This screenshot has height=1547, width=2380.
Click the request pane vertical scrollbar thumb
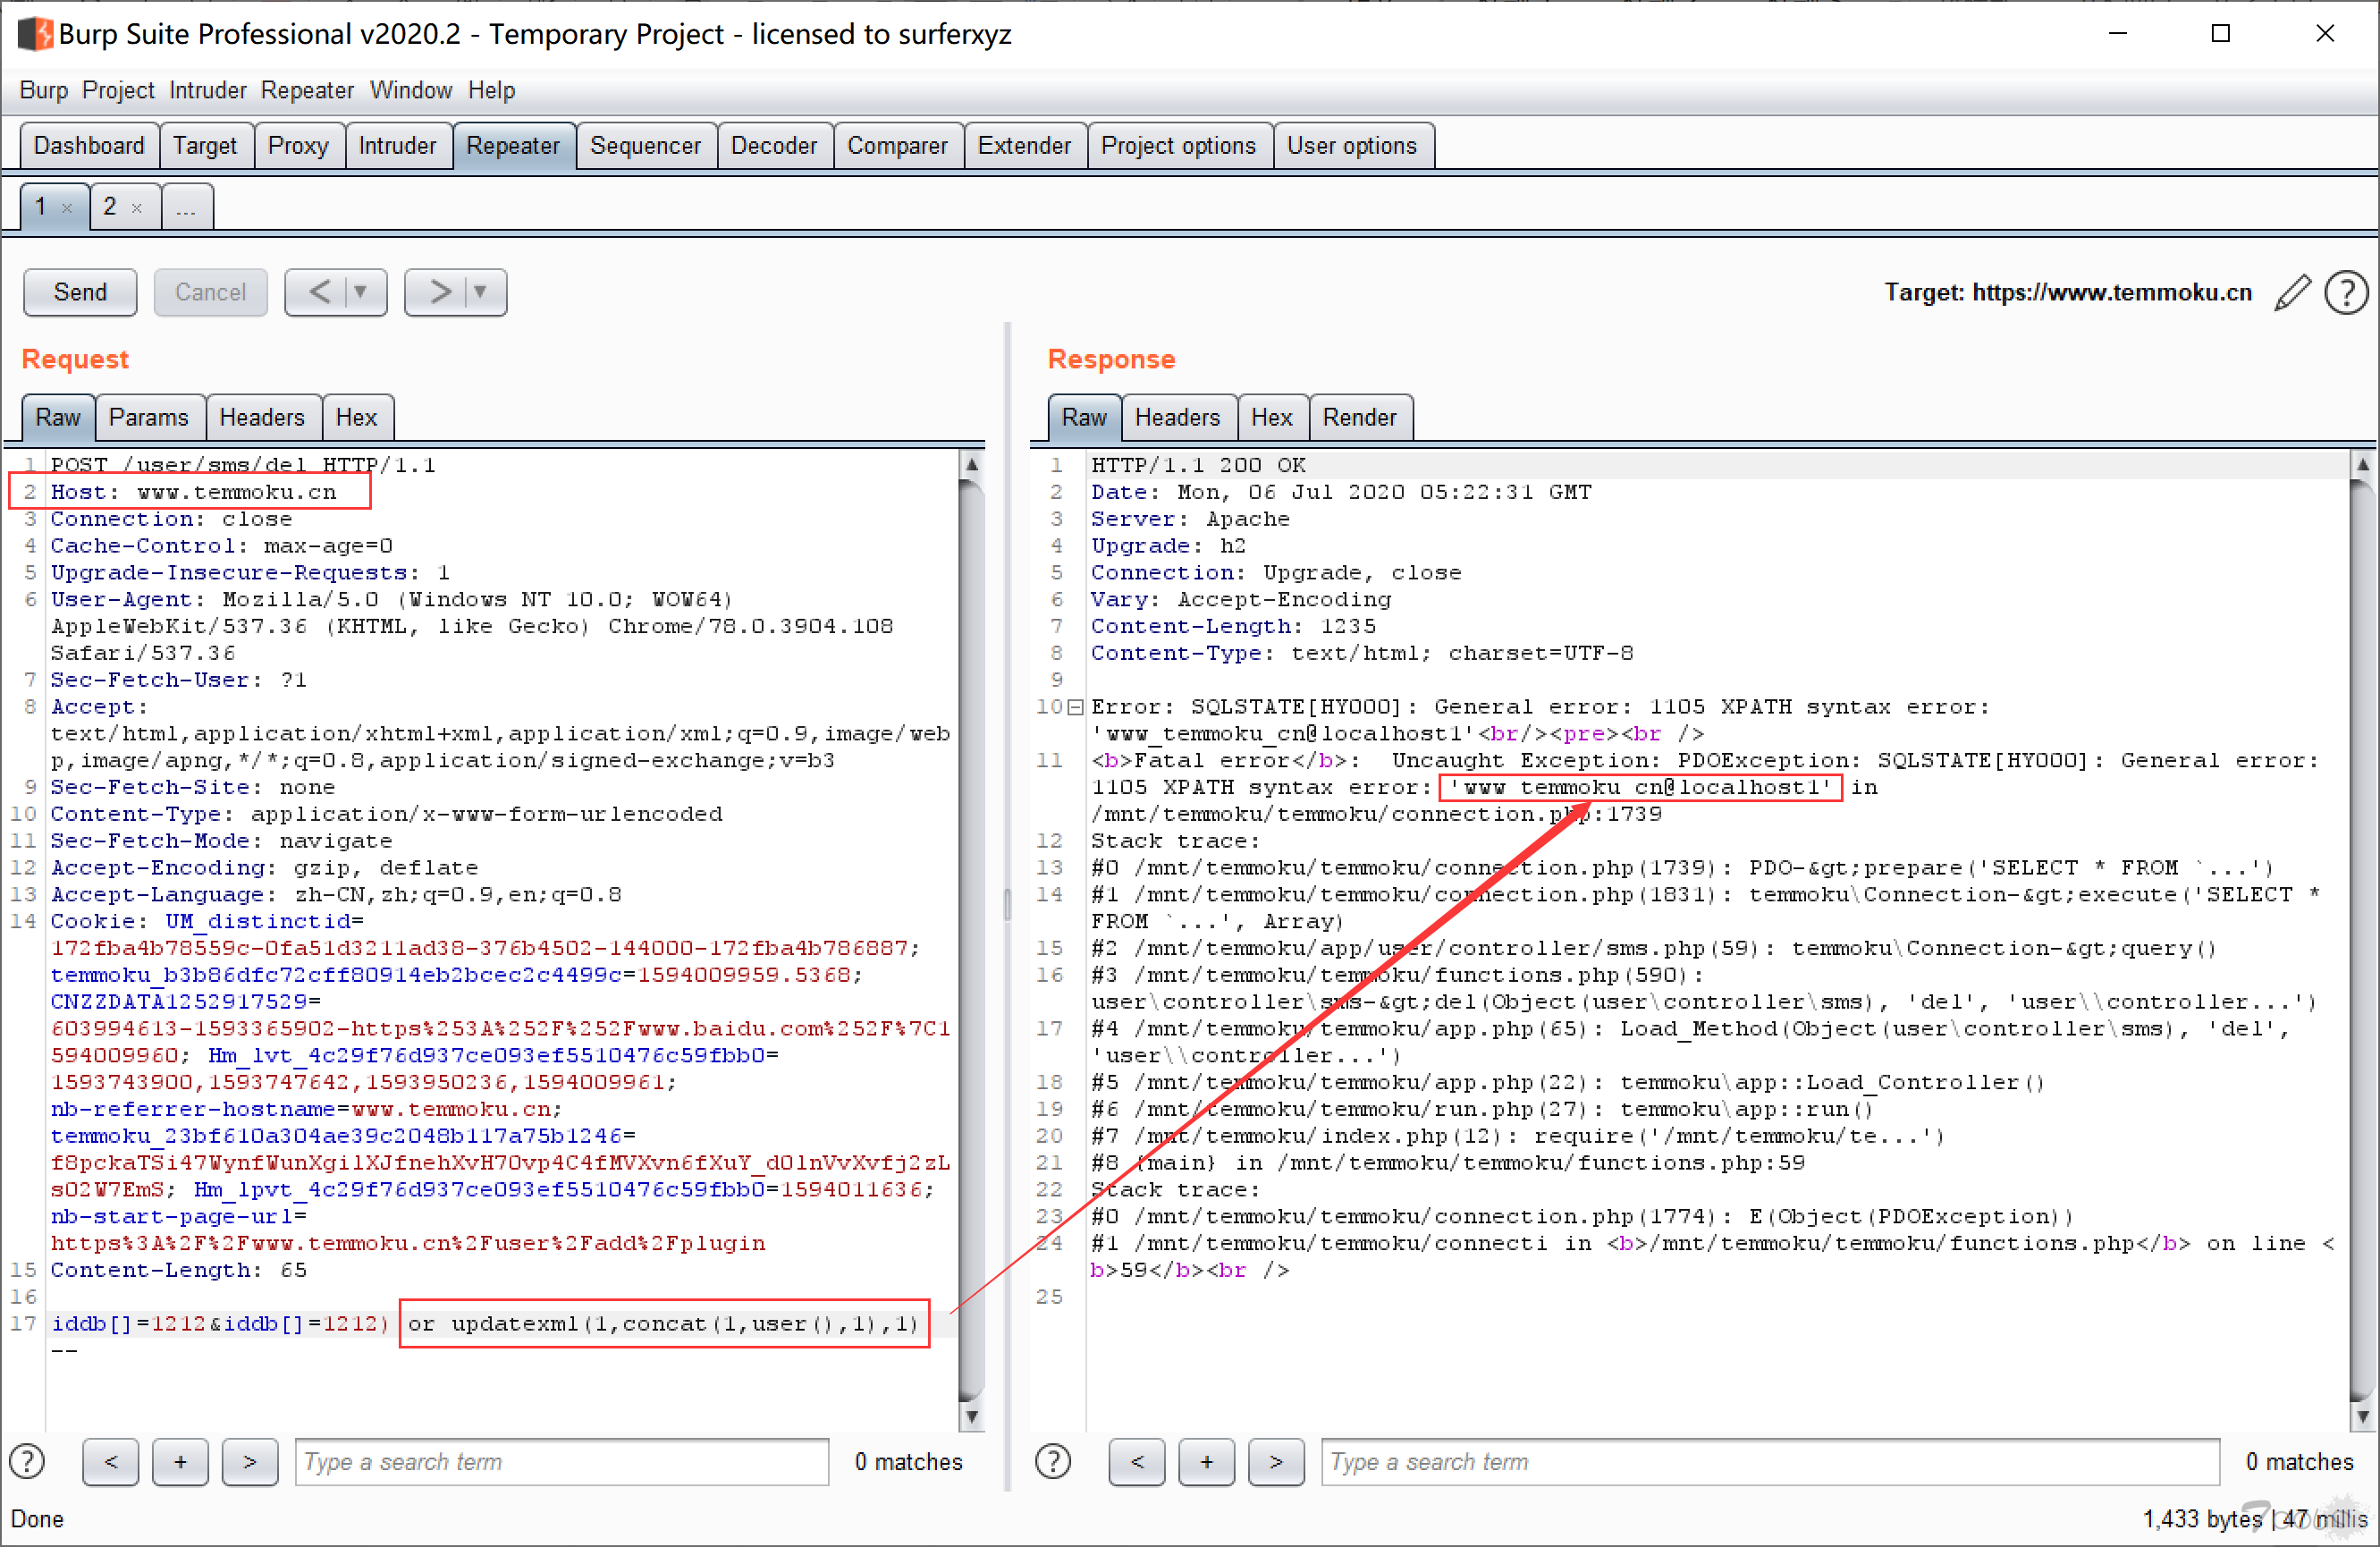971,940
